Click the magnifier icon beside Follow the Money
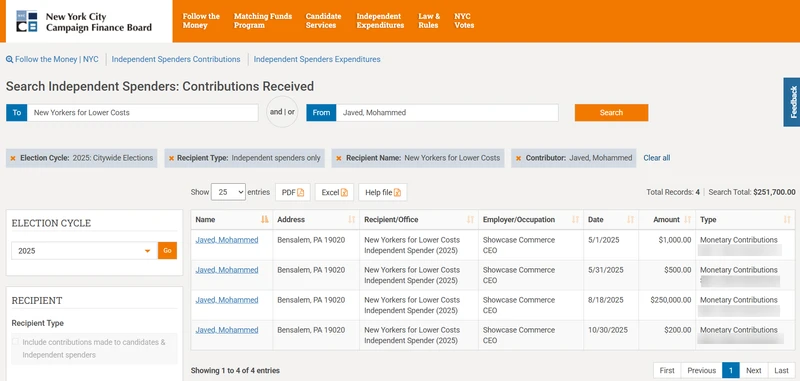Viewport: 800px width, 381px height. click(x=9, y=60)
